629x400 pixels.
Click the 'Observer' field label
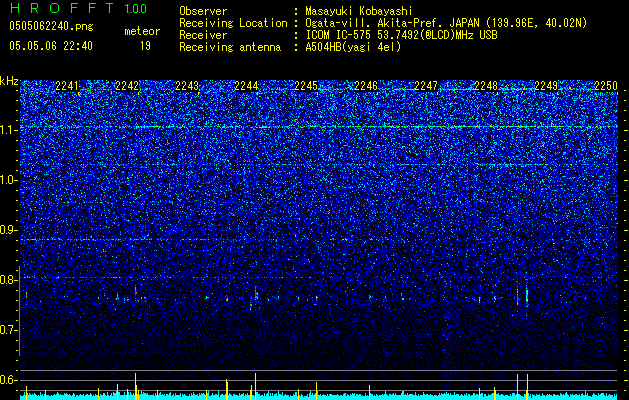click(203, 11)
